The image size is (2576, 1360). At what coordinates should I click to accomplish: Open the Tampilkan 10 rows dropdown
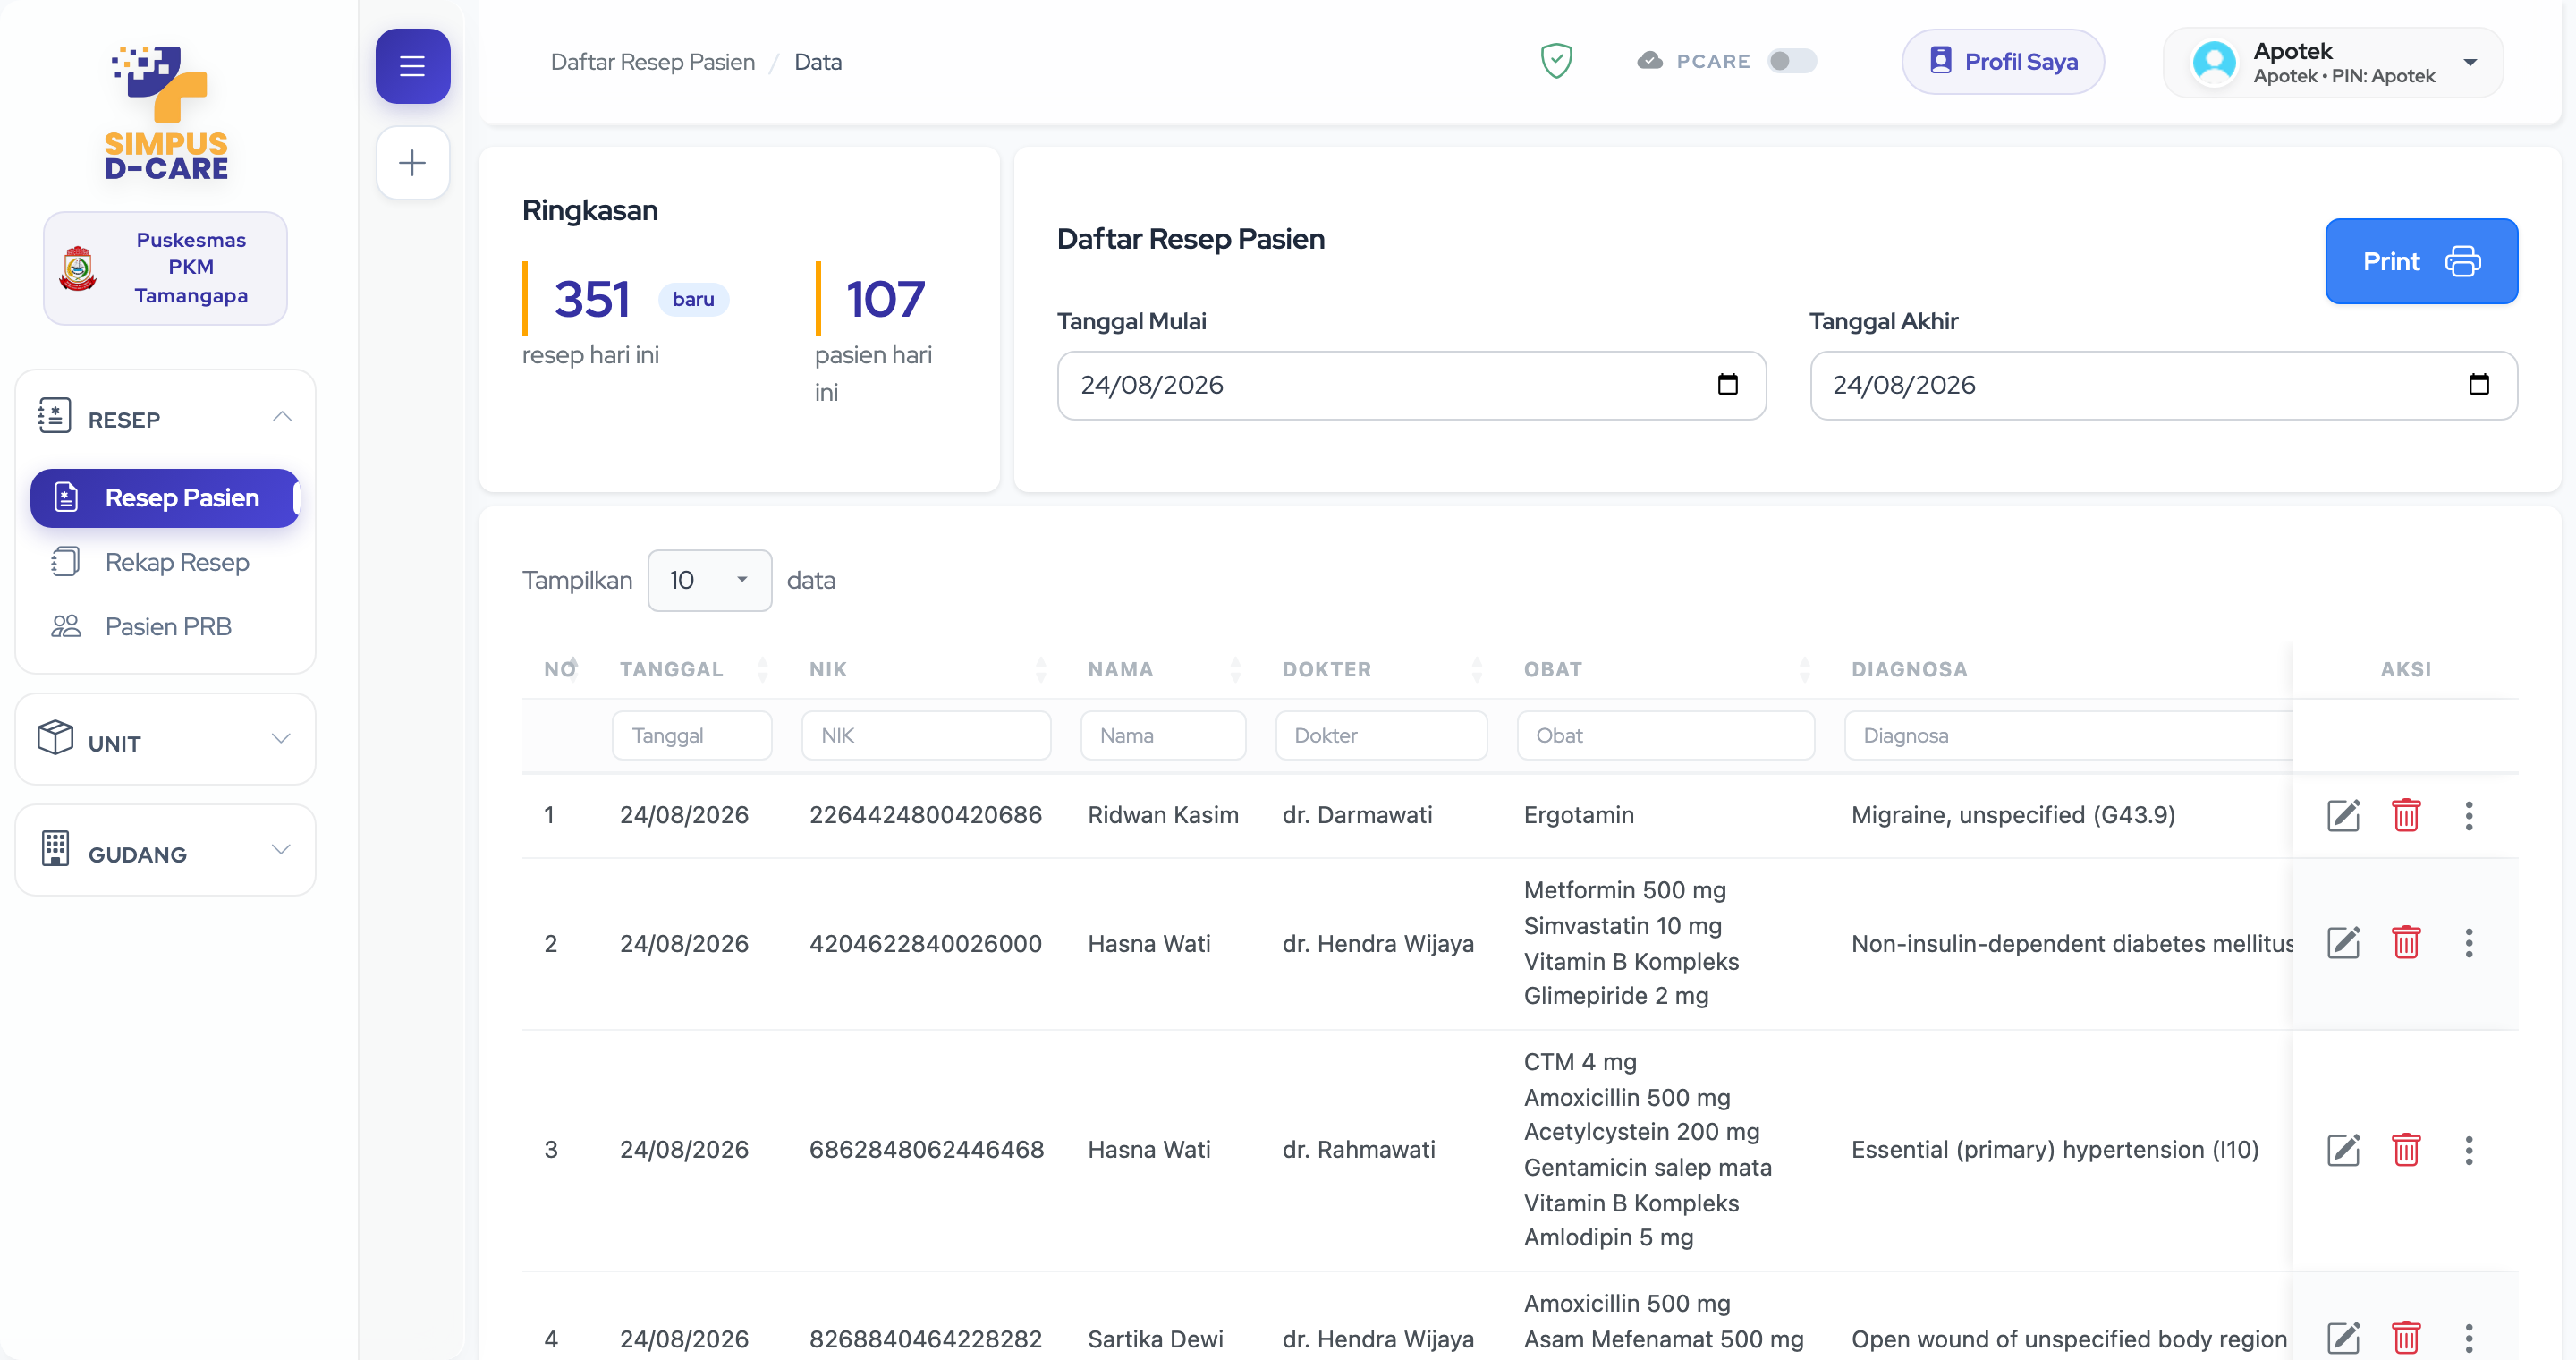(x=709, y=580)
